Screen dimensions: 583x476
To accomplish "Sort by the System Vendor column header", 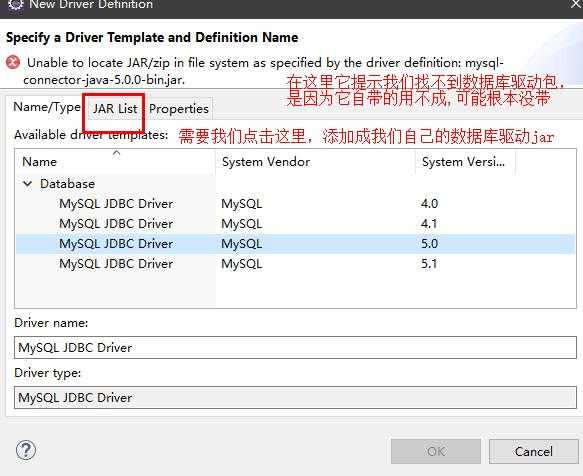I will (x=315, y=162).
